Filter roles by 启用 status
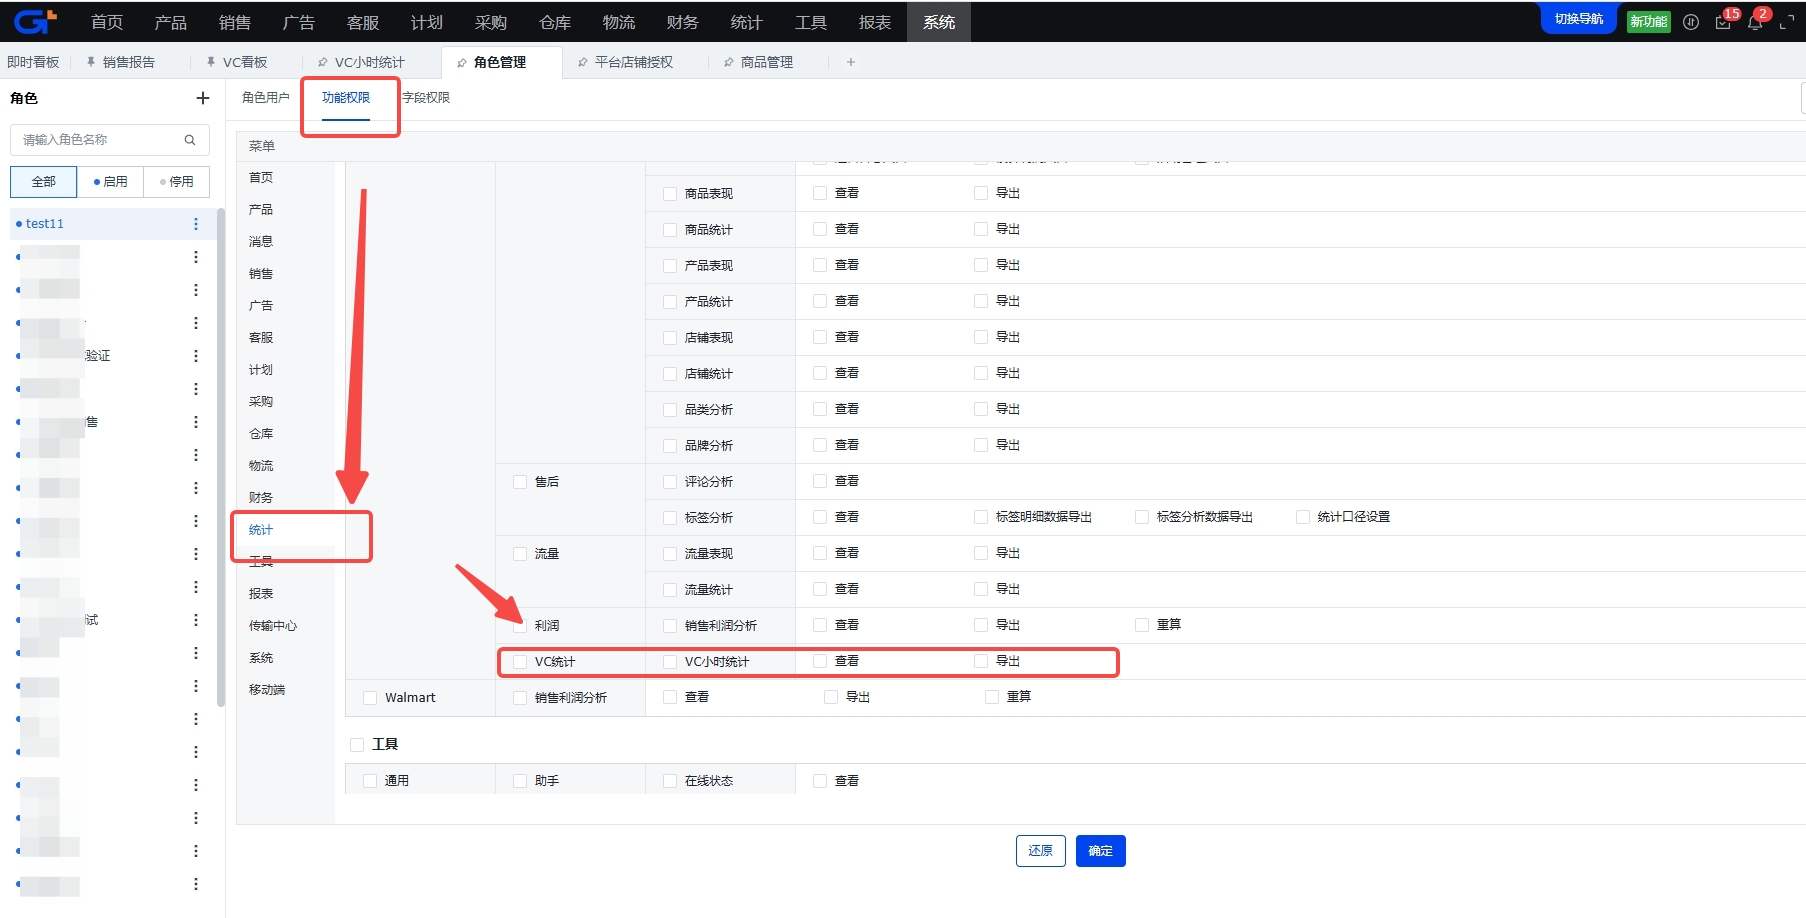 coord(111,182)
